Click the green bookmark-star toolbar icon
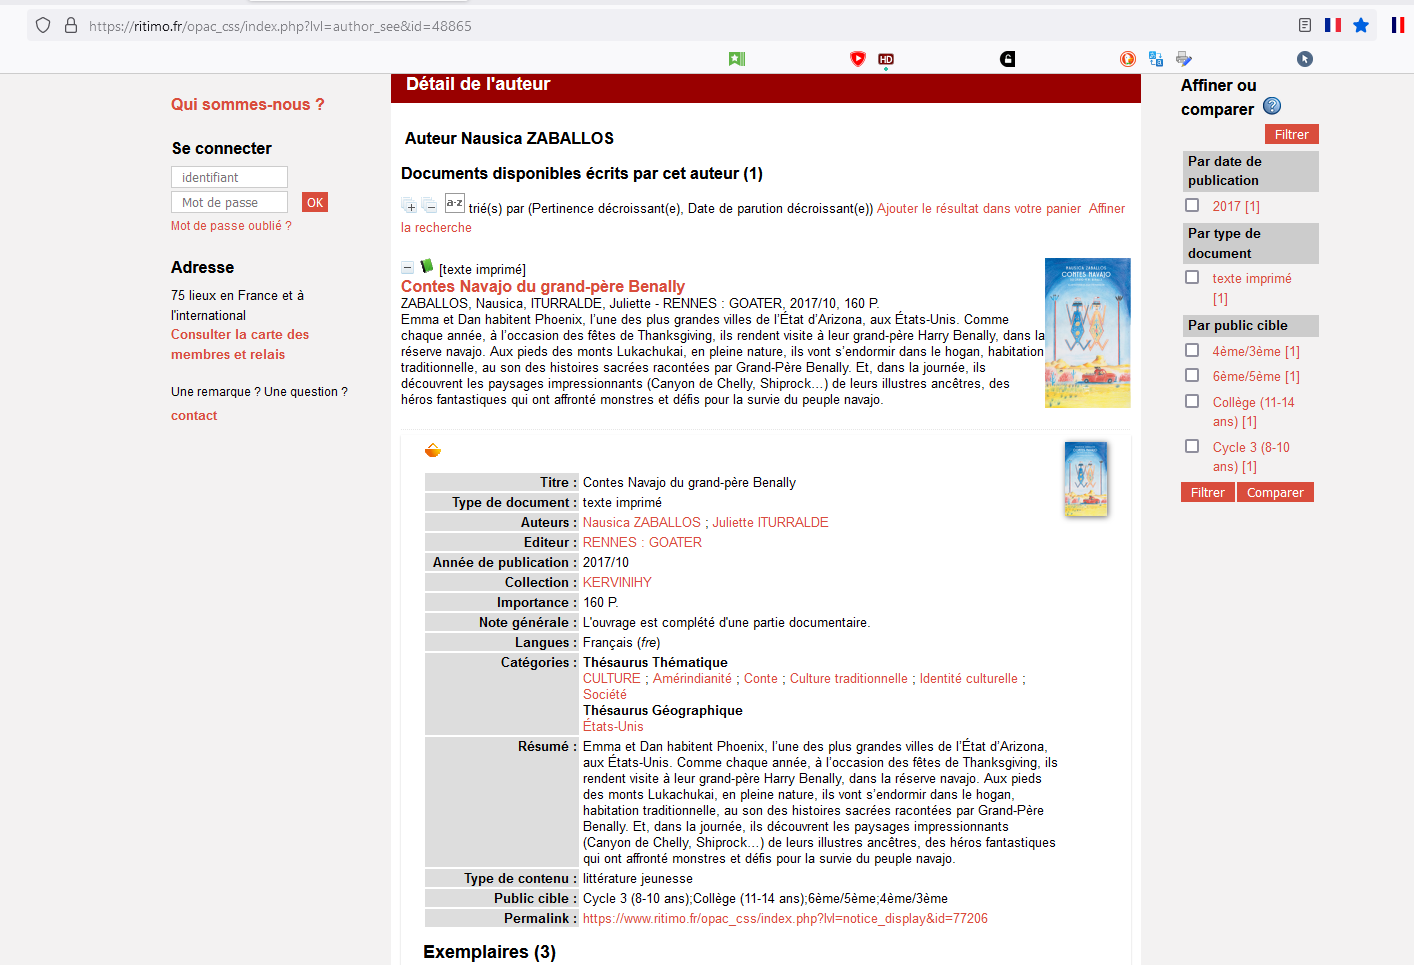The image size is (1414, 965). (737, 59)
